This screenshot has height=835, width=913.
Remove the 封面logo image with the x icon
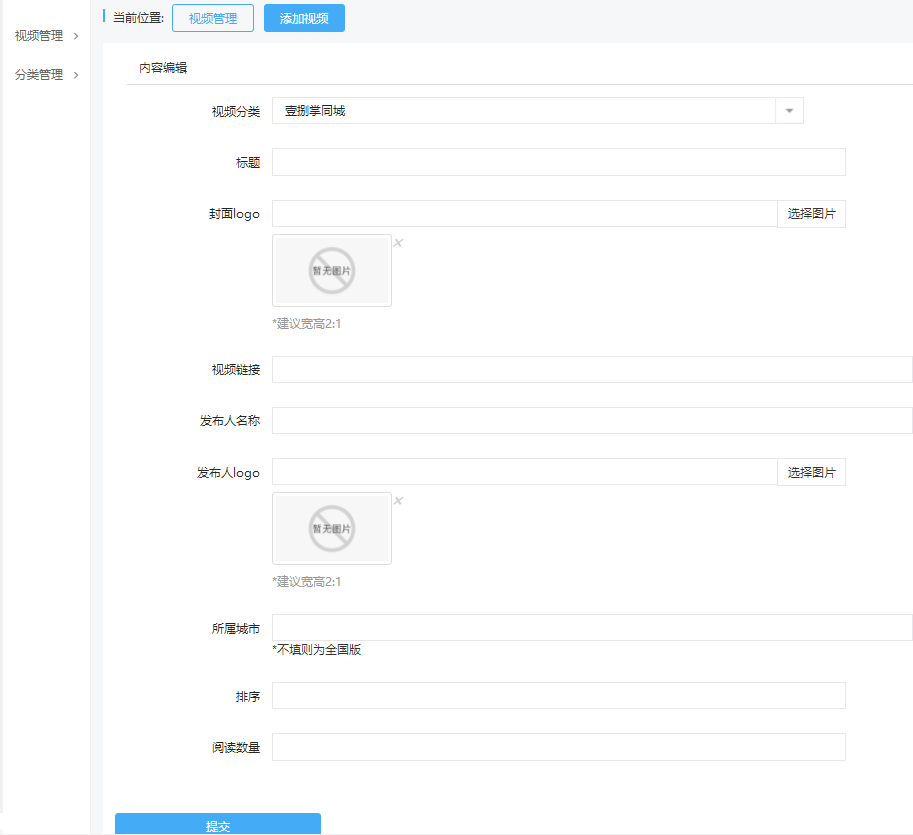398,243
